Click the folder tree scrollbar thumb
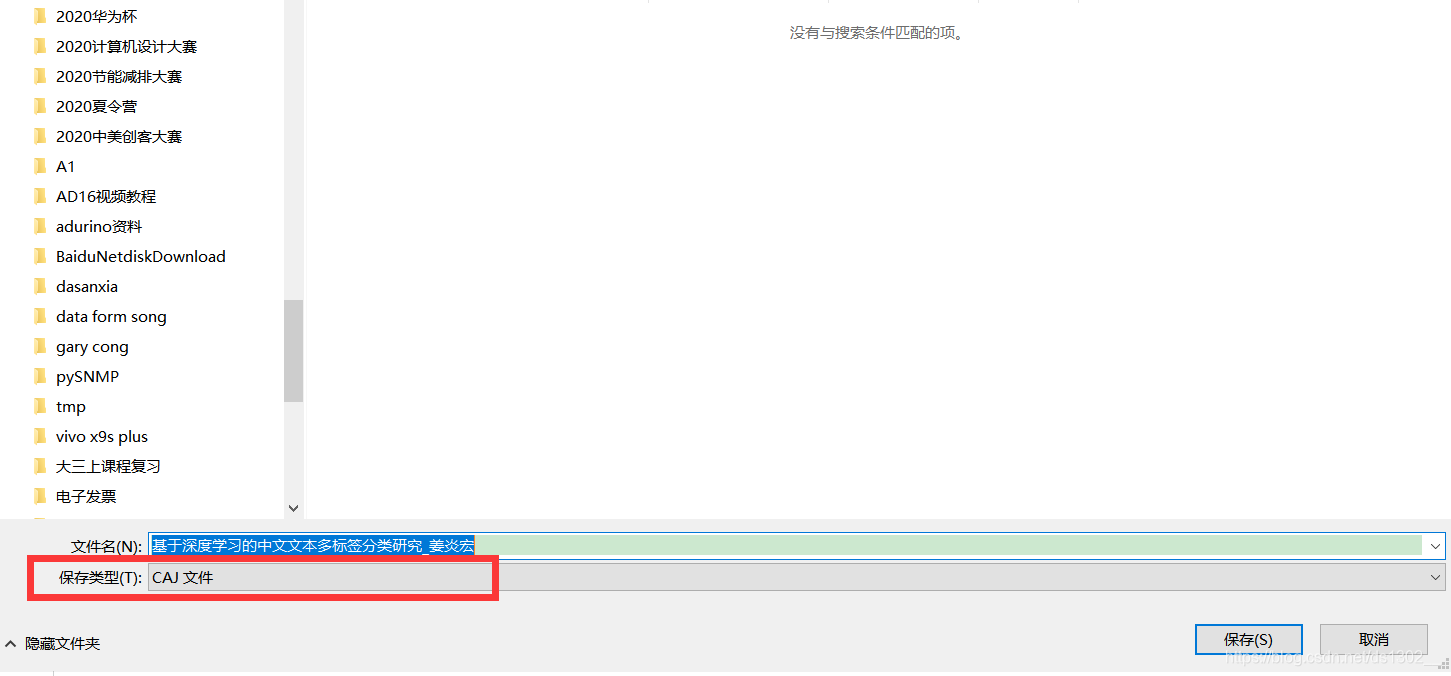1451x676 pixels. (293, 351)
